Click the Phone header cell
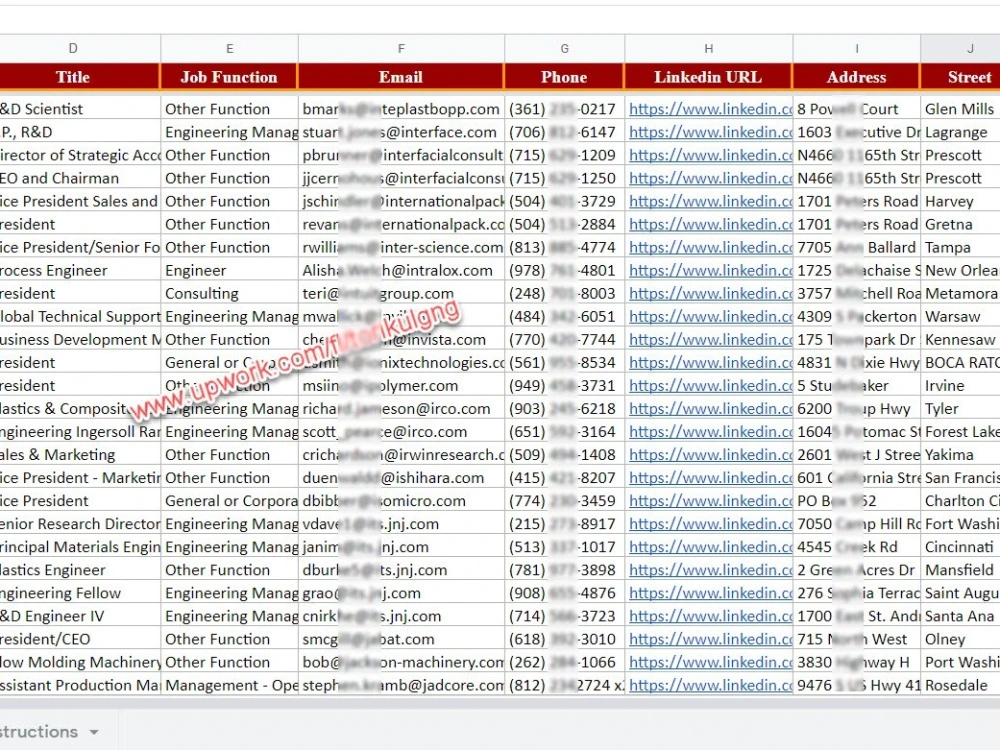This screenshot has width=1000, height=750. (564, 77)
